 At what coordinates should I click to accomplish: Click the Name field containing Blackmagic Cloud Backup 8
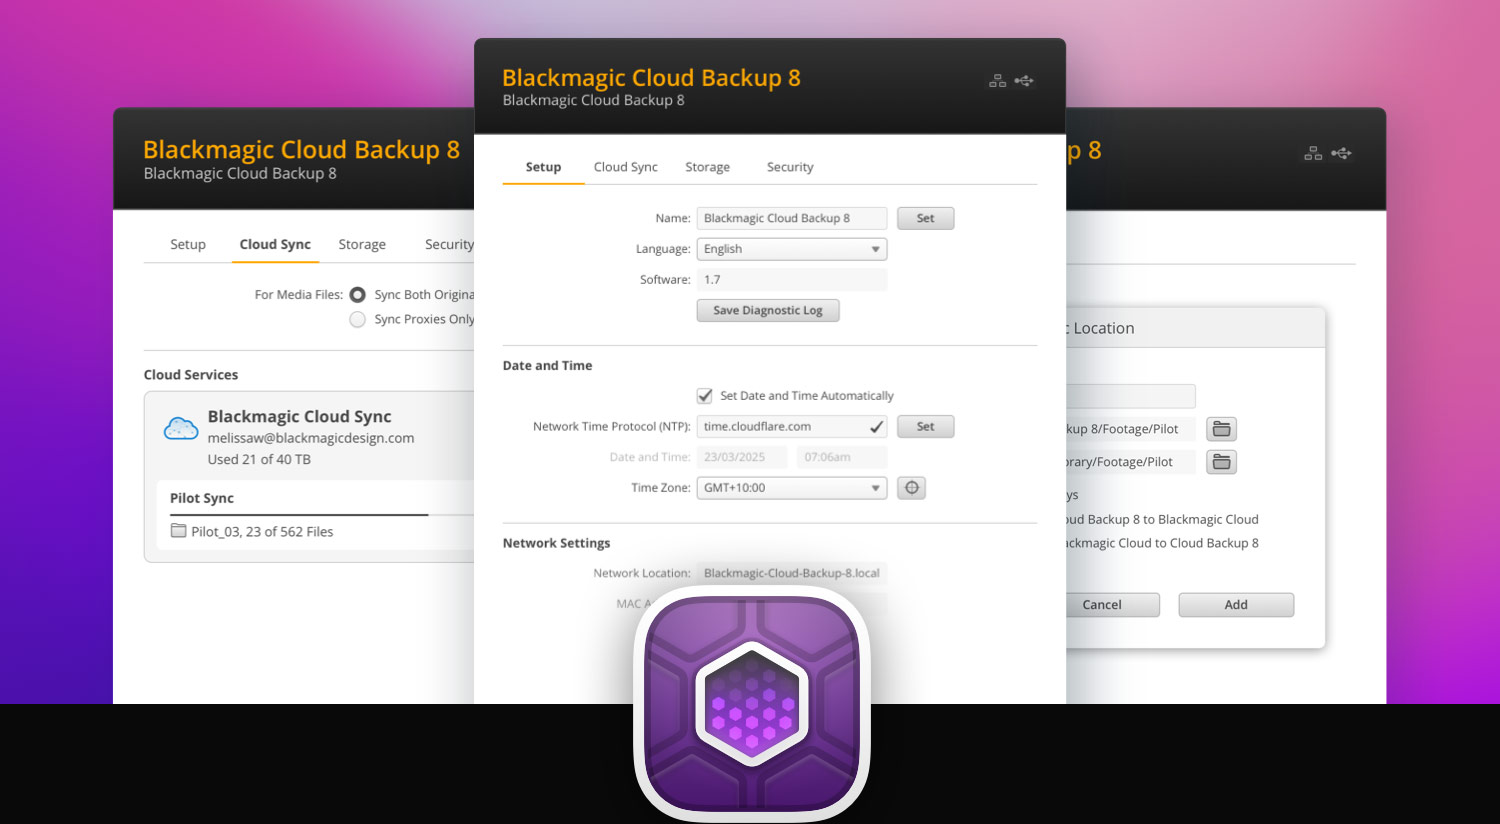791,218
